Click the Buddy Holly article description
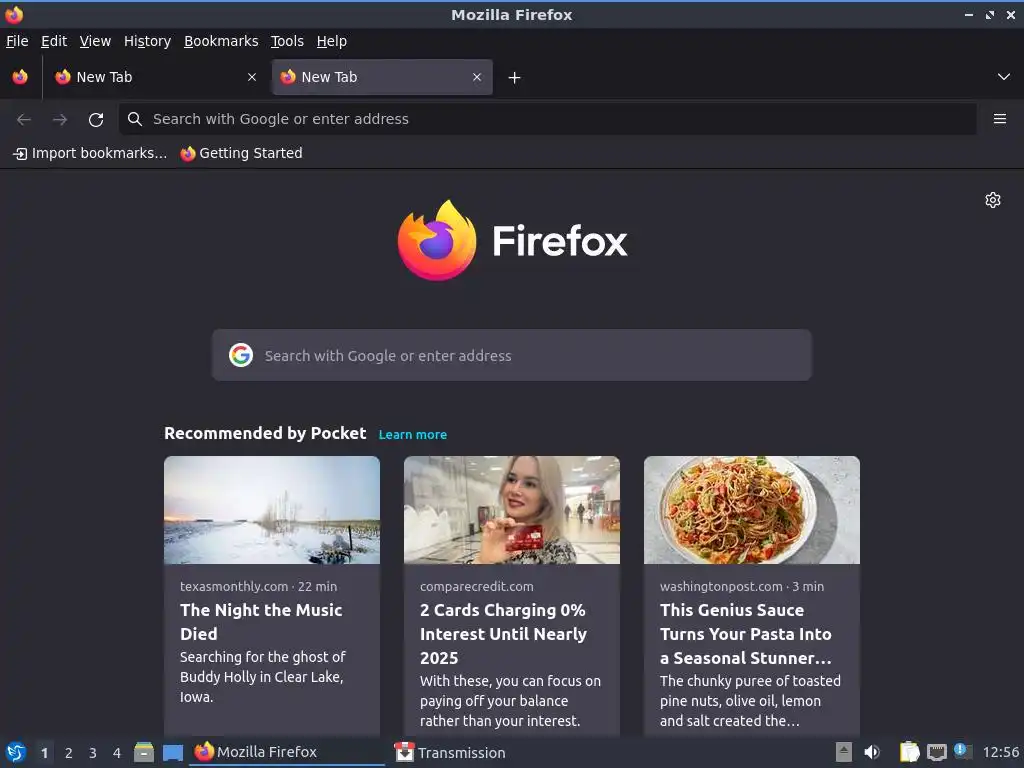Image resolution: width=1024 pixels, height=768 pixels. (263, 677)
